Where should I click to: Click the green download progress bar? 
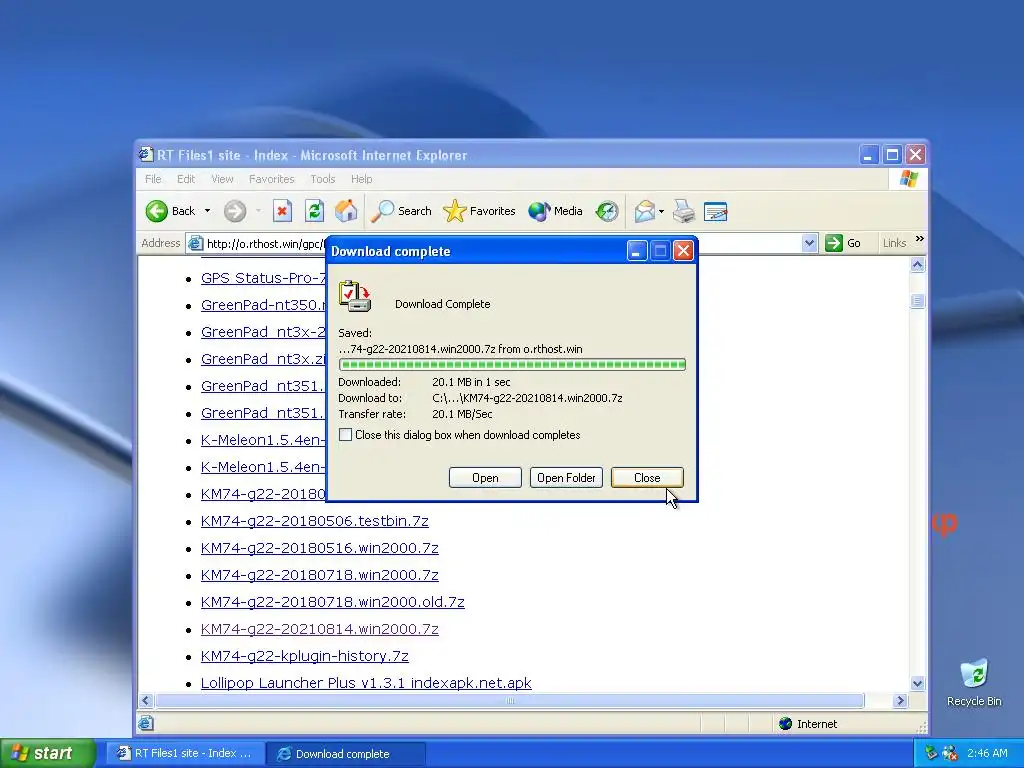pyautogui.click(x=512, y=364)
